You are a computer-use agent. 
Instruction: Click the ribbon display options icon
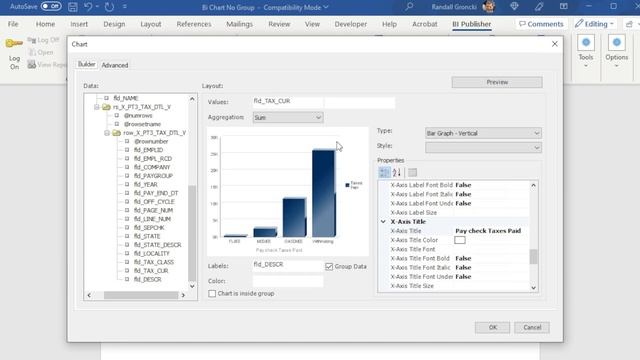(x=564, y=7)
